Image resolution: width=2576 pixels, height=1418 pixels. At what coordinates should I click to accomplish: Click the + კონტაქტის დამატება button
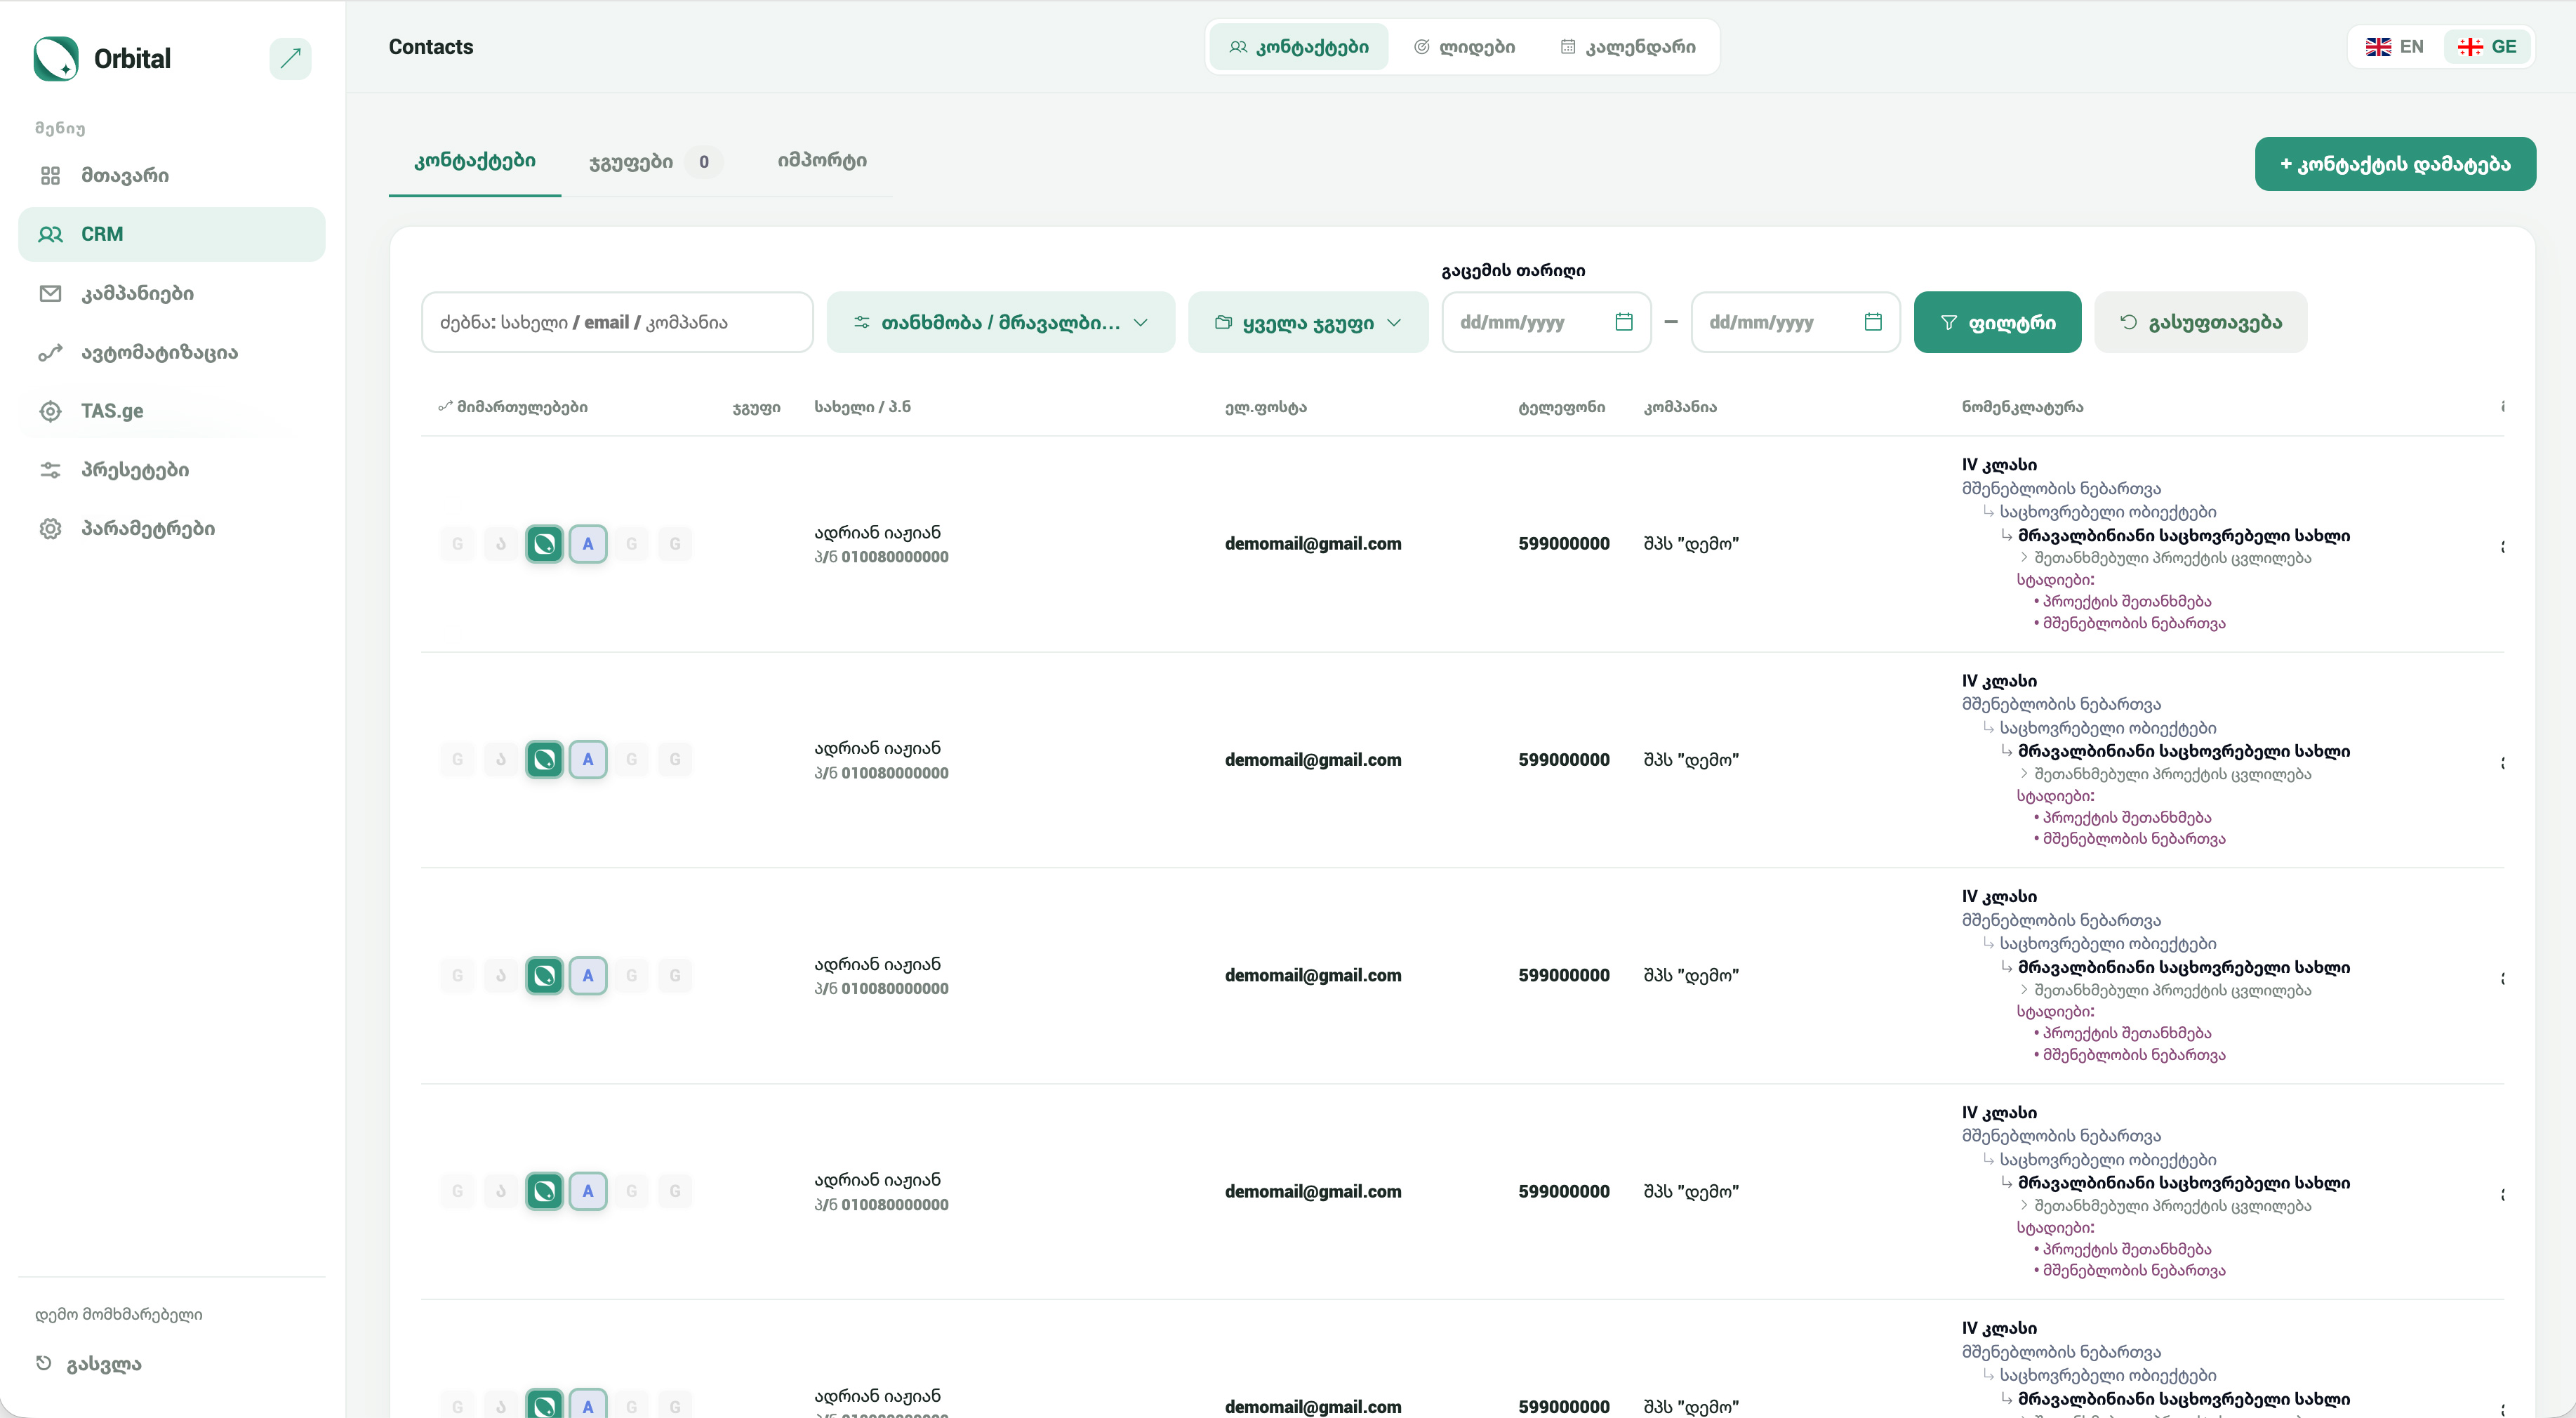coord(2395,164)
